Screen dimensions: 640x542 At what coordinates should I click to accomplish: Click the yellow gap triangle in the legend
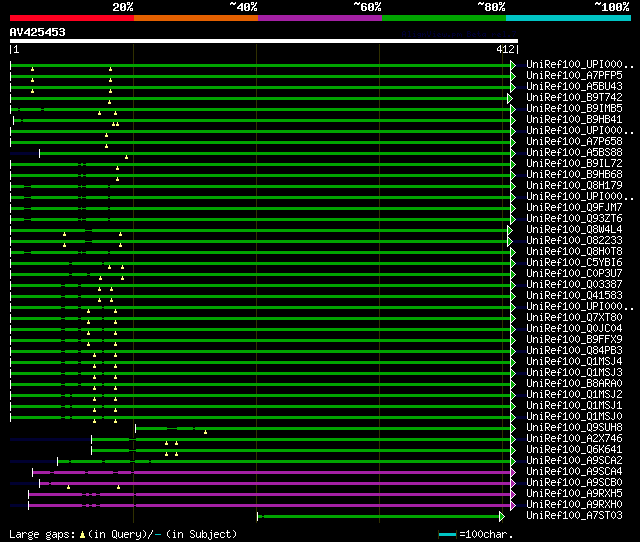pyautogui.click(x=82, y=534)
